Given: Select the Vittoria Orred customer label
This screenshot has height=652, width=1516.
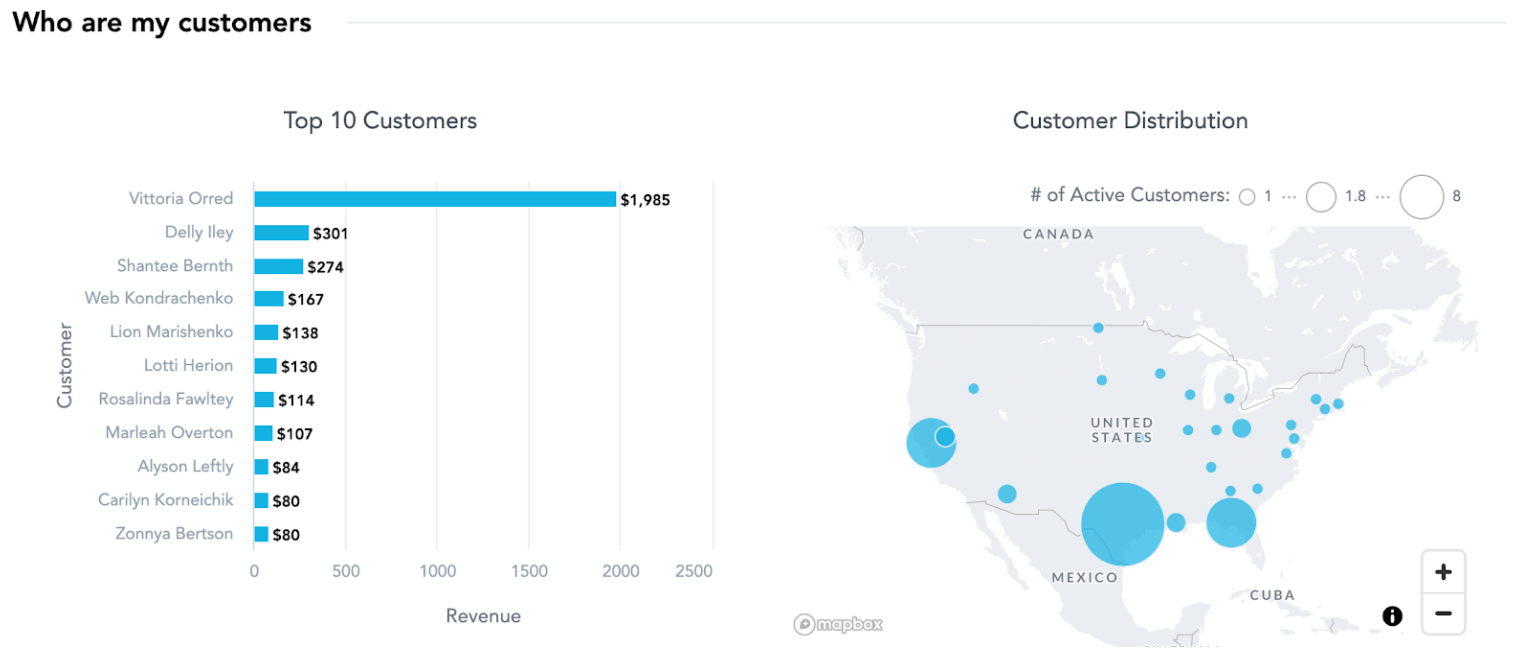Looking at the screenshot, I should (x=181, y=198).
